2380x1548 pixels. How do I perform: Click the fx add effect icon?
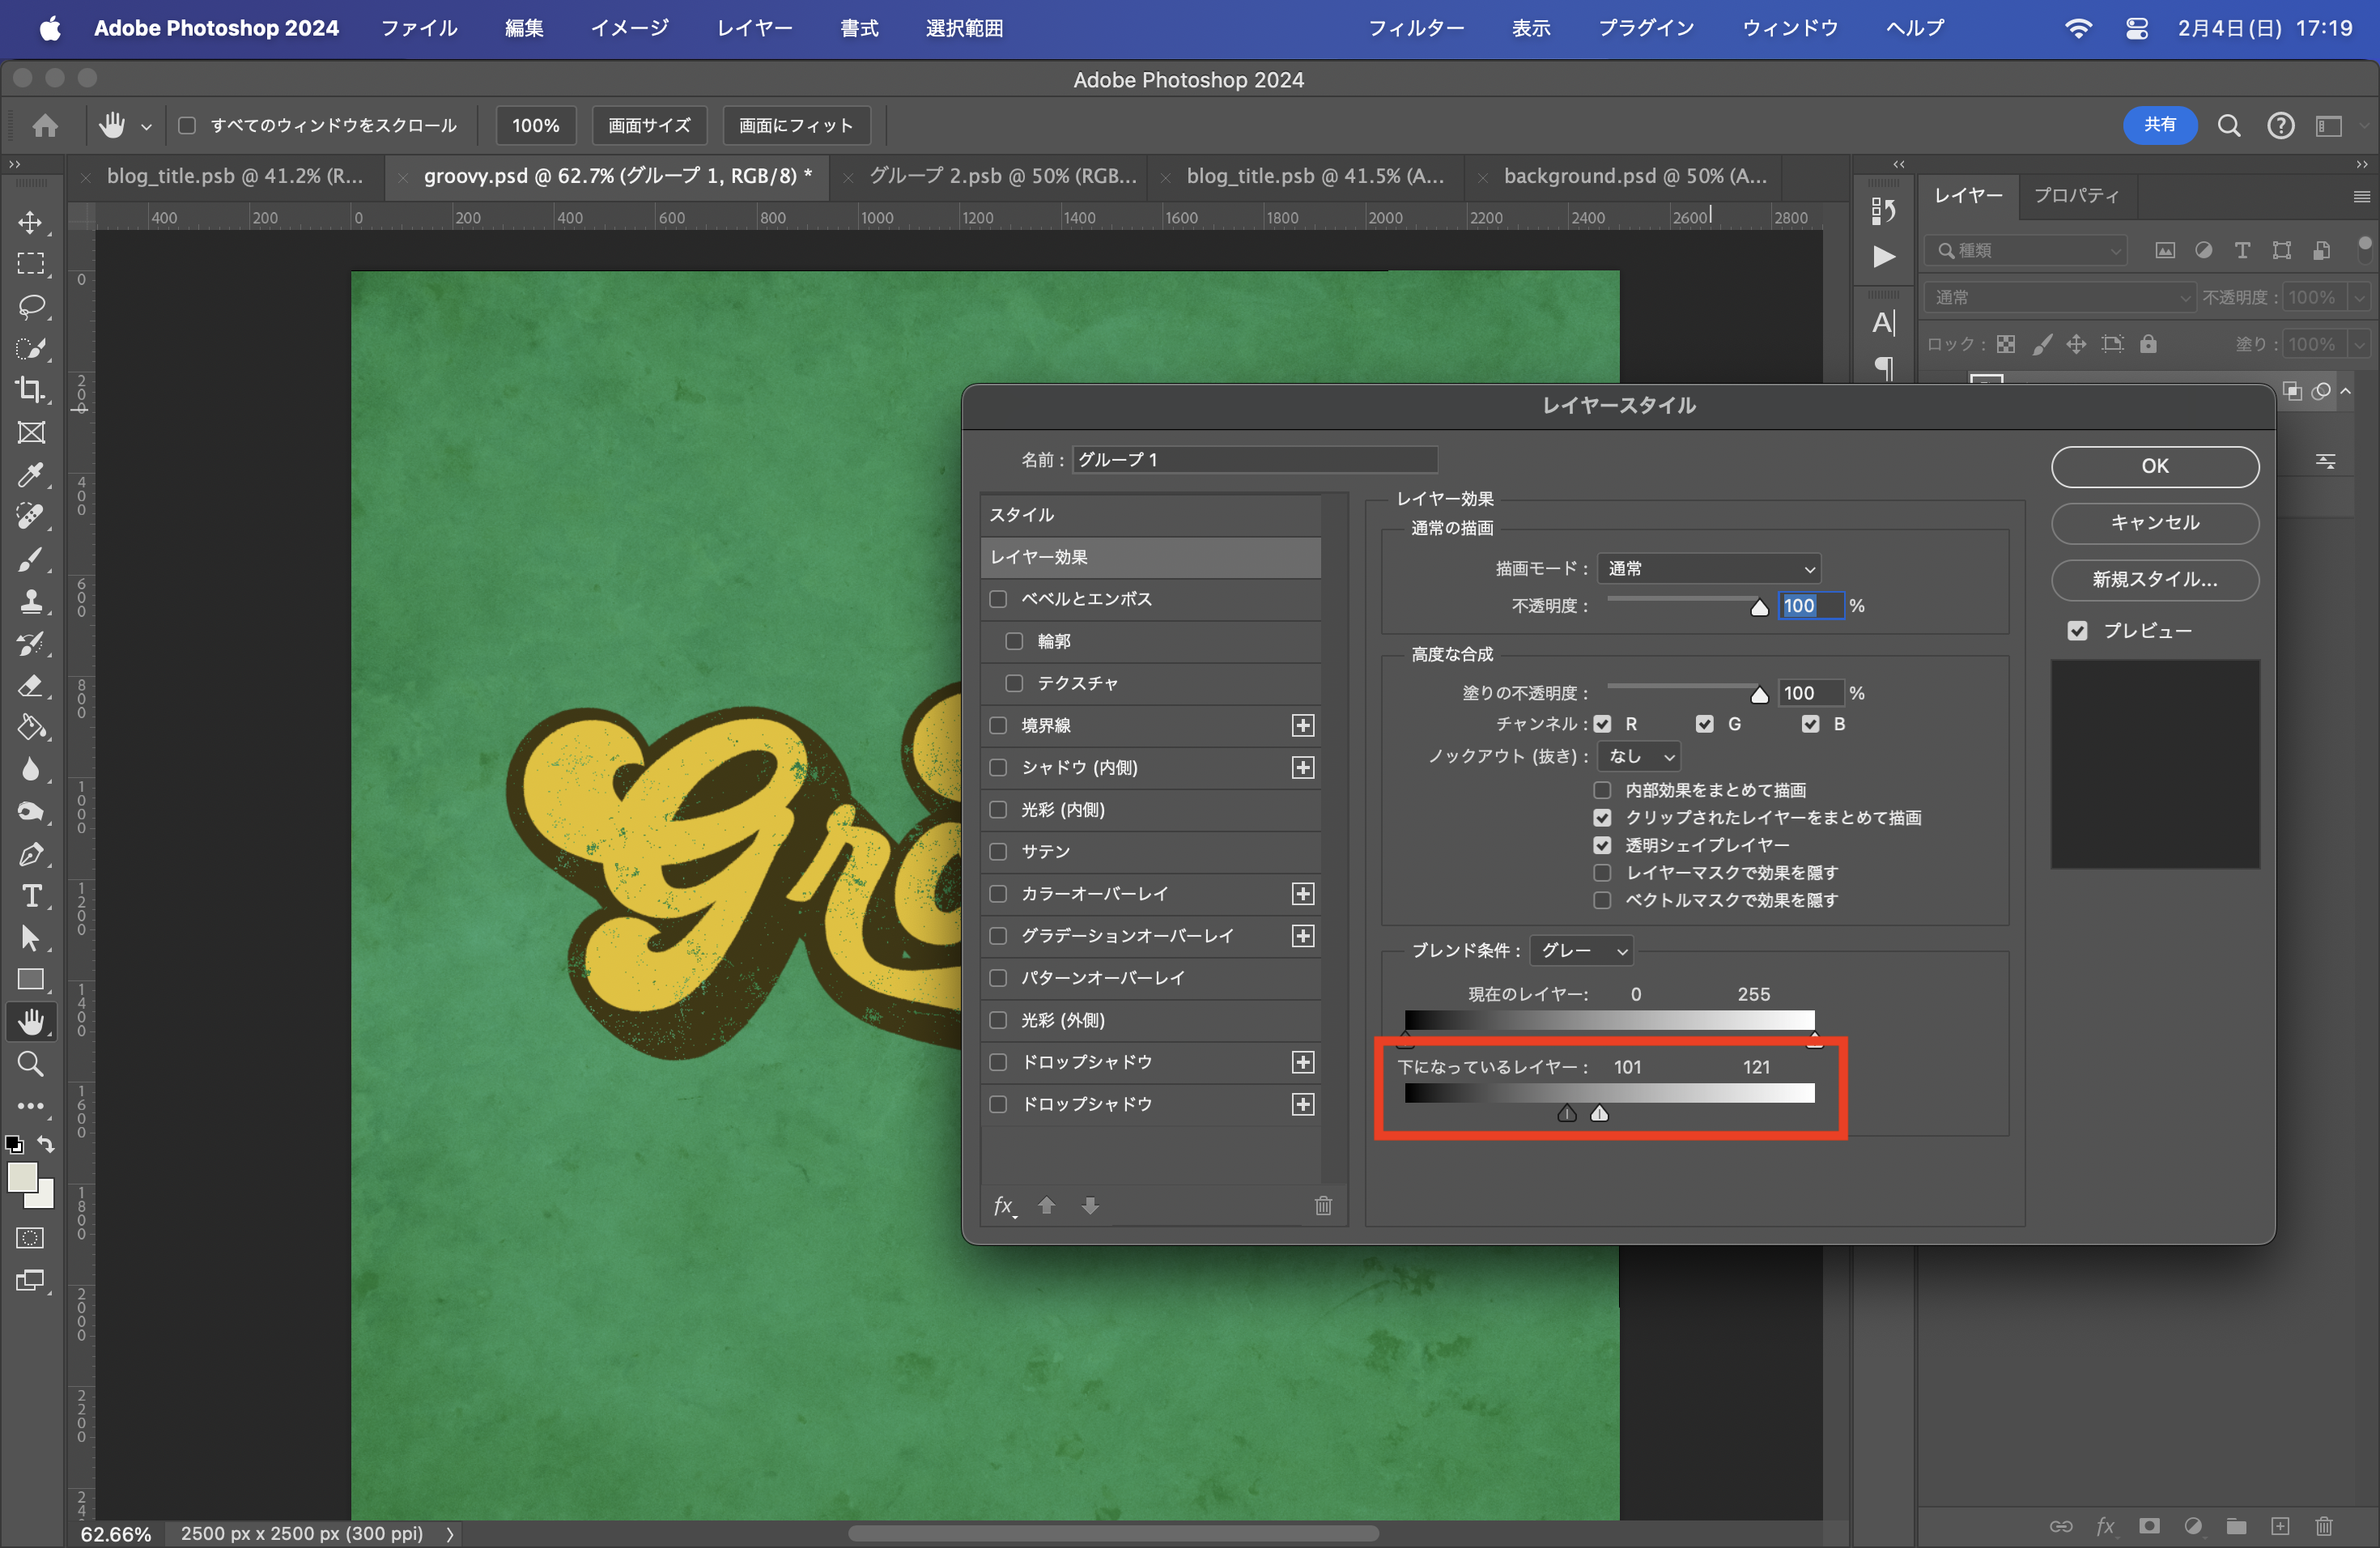pos(1004,1206)
